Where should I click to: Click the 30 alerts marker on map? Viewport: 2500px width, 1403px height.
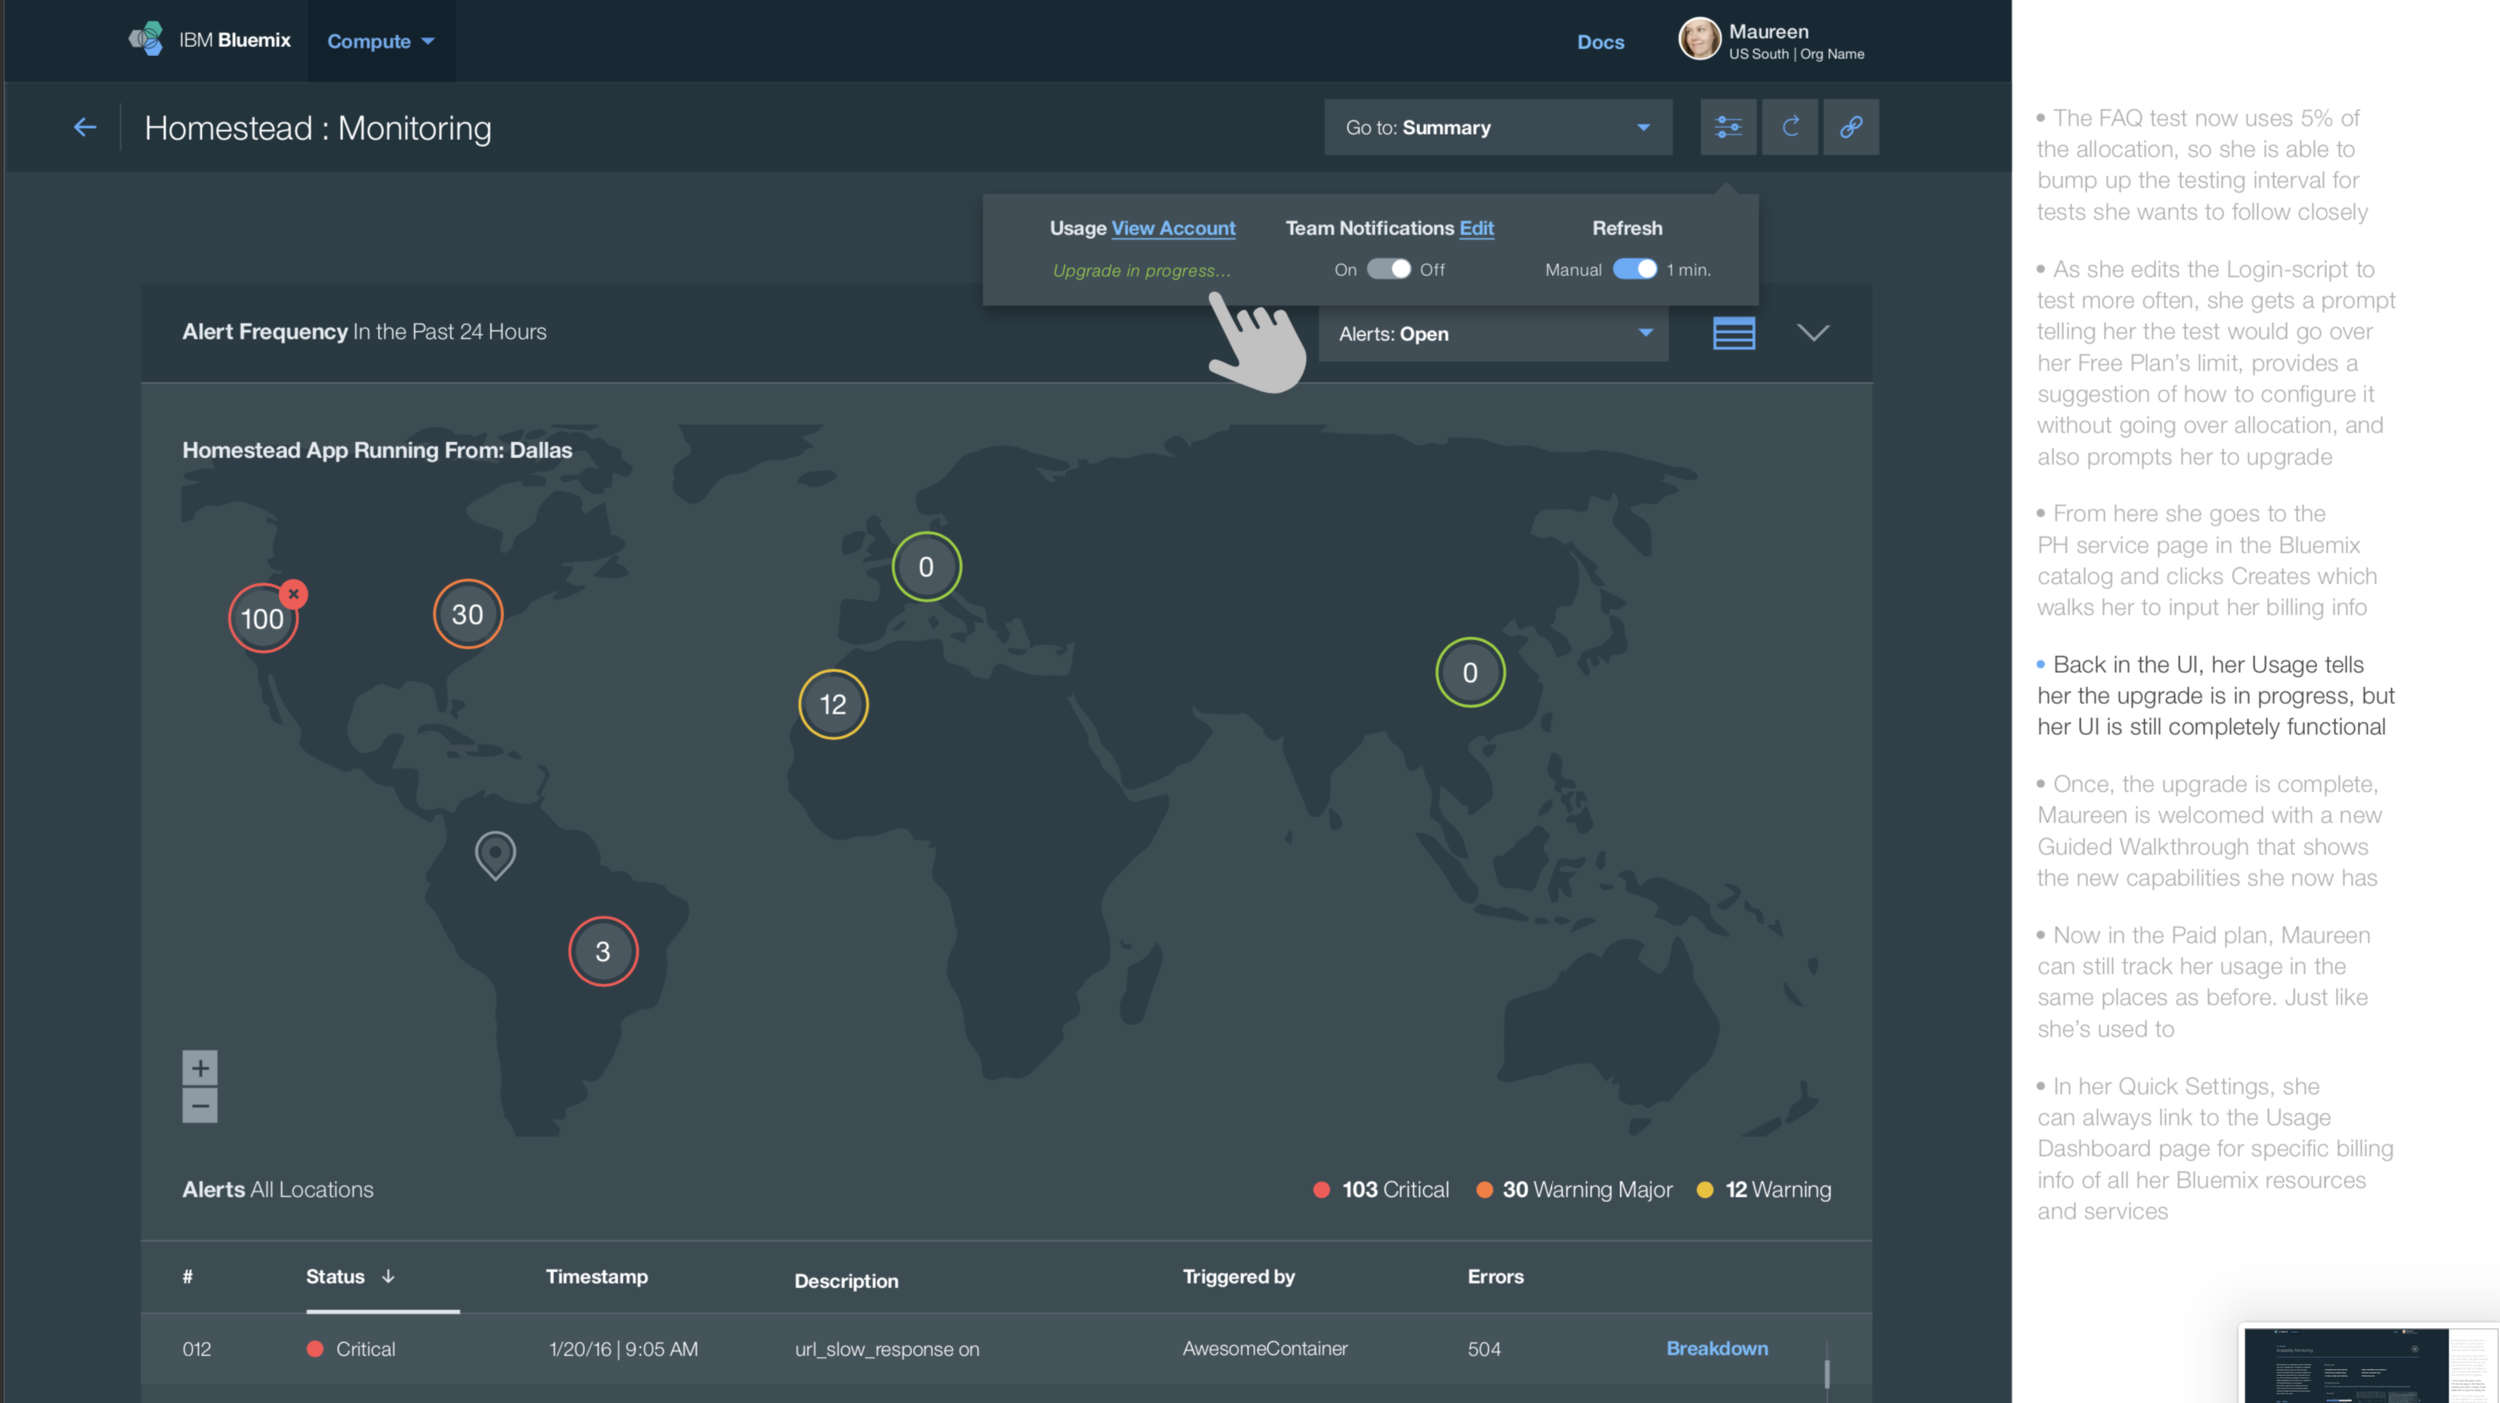coord(467,614)
